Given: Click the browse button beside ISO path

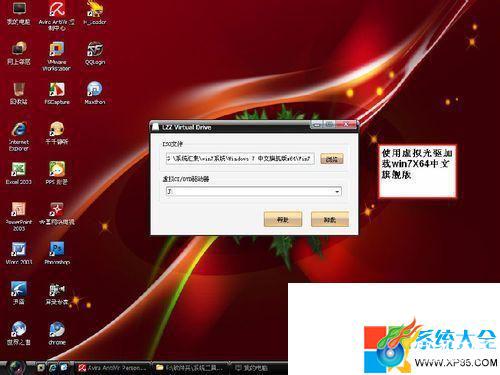Looking at the screenshot, I should 332,159.
